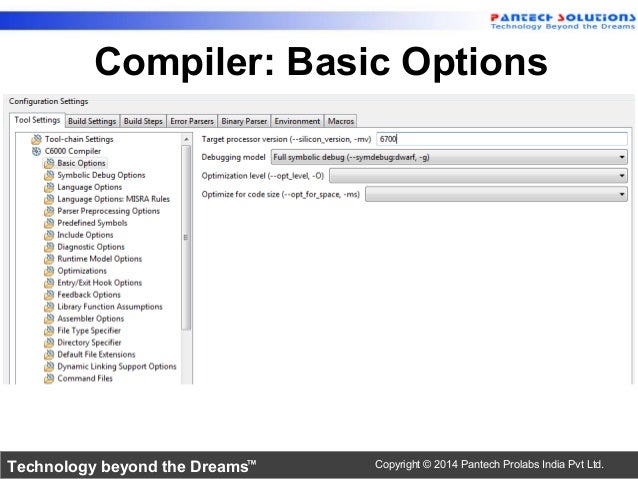Select the Predefined Symbols tree item
638x479 pixels.
(x=92, y=223)
